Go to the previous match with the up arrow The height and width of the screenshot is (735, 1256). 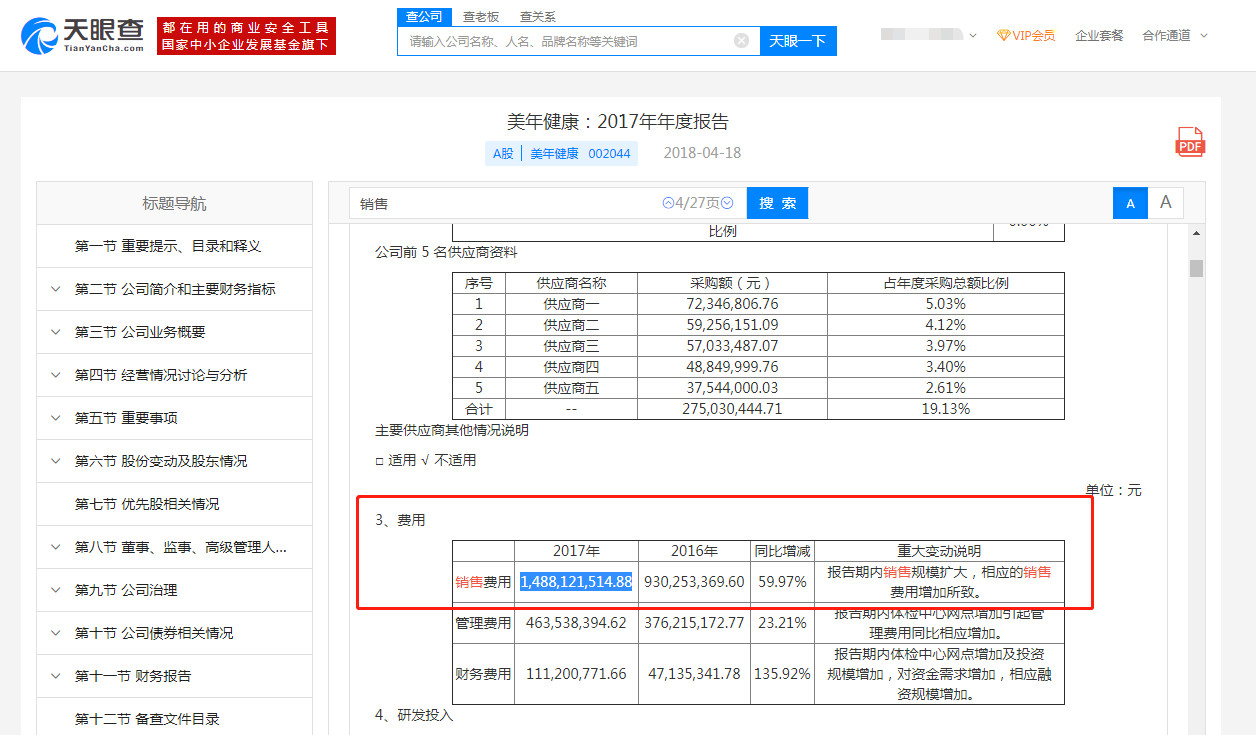coord(668,203)
